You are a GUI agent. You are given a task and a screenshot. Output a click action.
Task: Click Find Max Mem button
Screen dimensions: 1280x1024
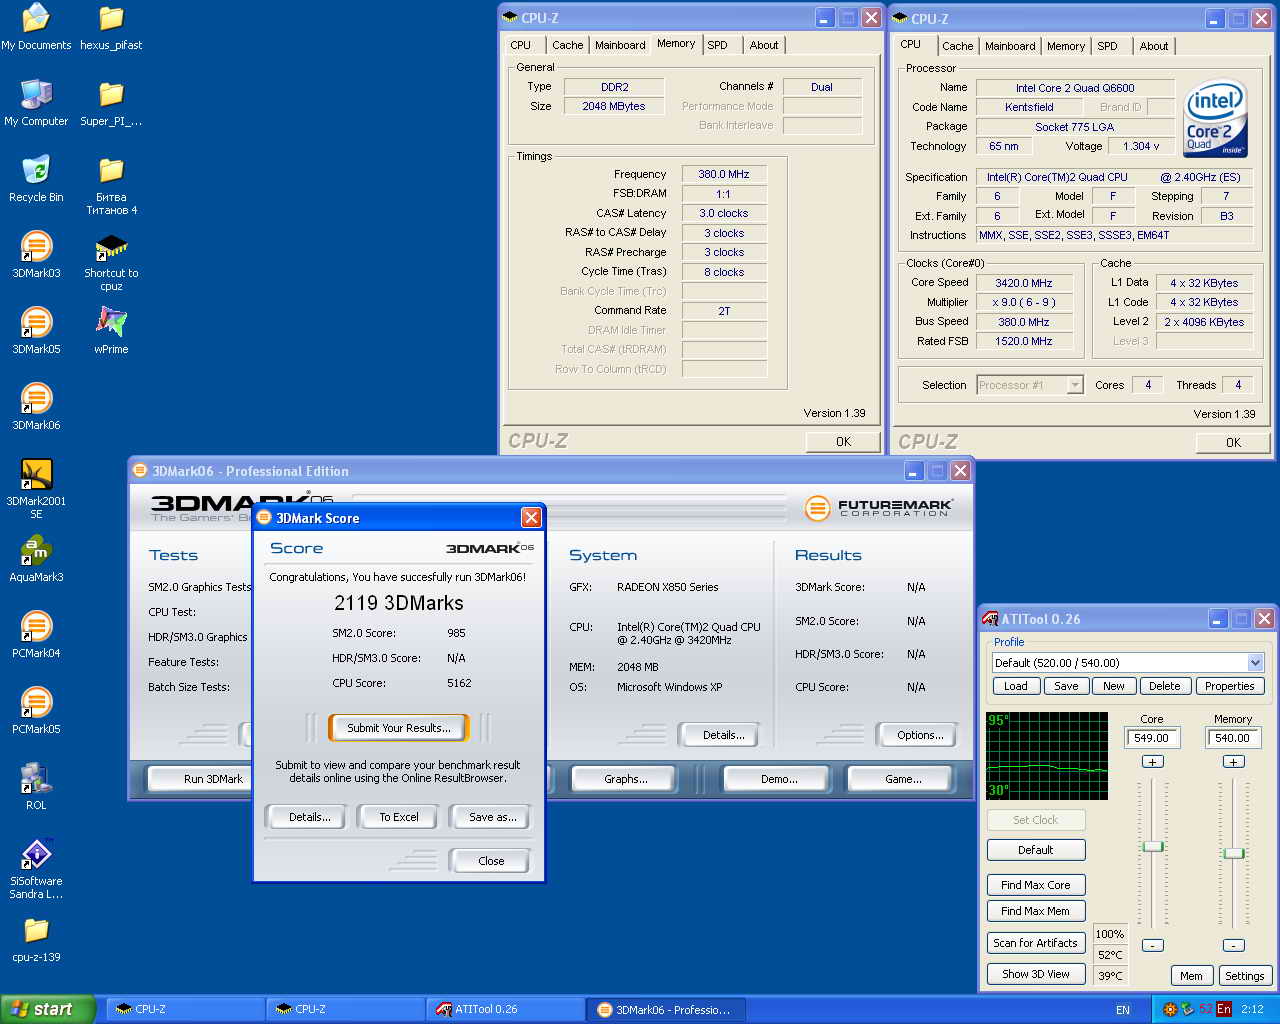(1036, 911)
